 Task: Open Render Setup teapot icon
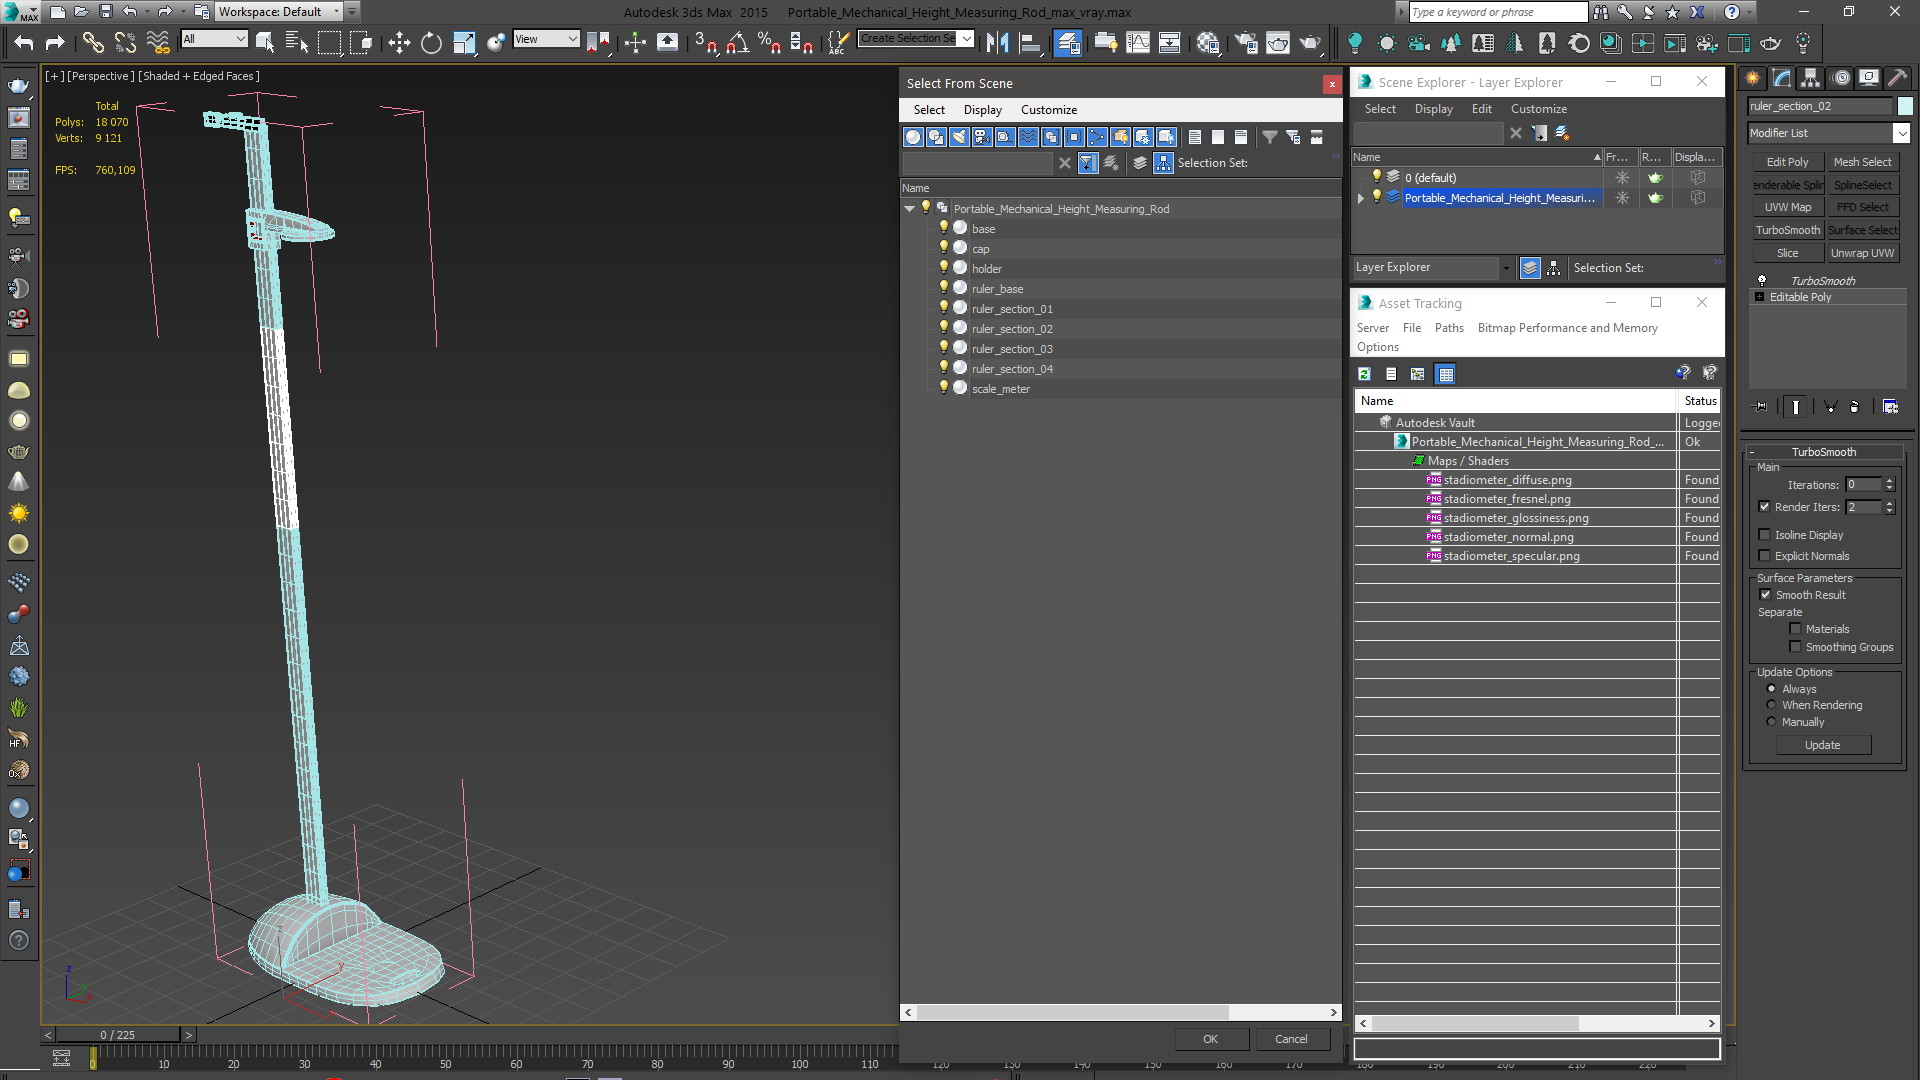(1246, 42)
